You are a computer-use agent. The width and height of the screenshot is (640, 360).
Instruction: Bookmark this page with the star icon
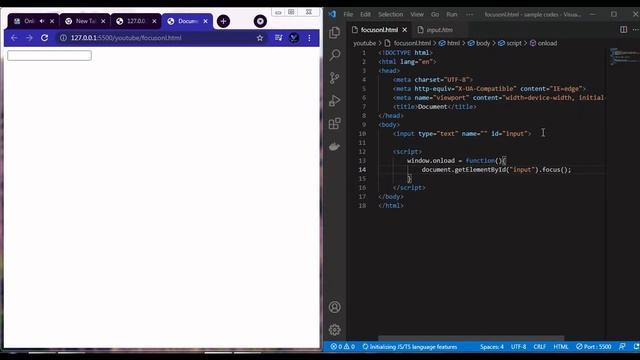(260, 38)
